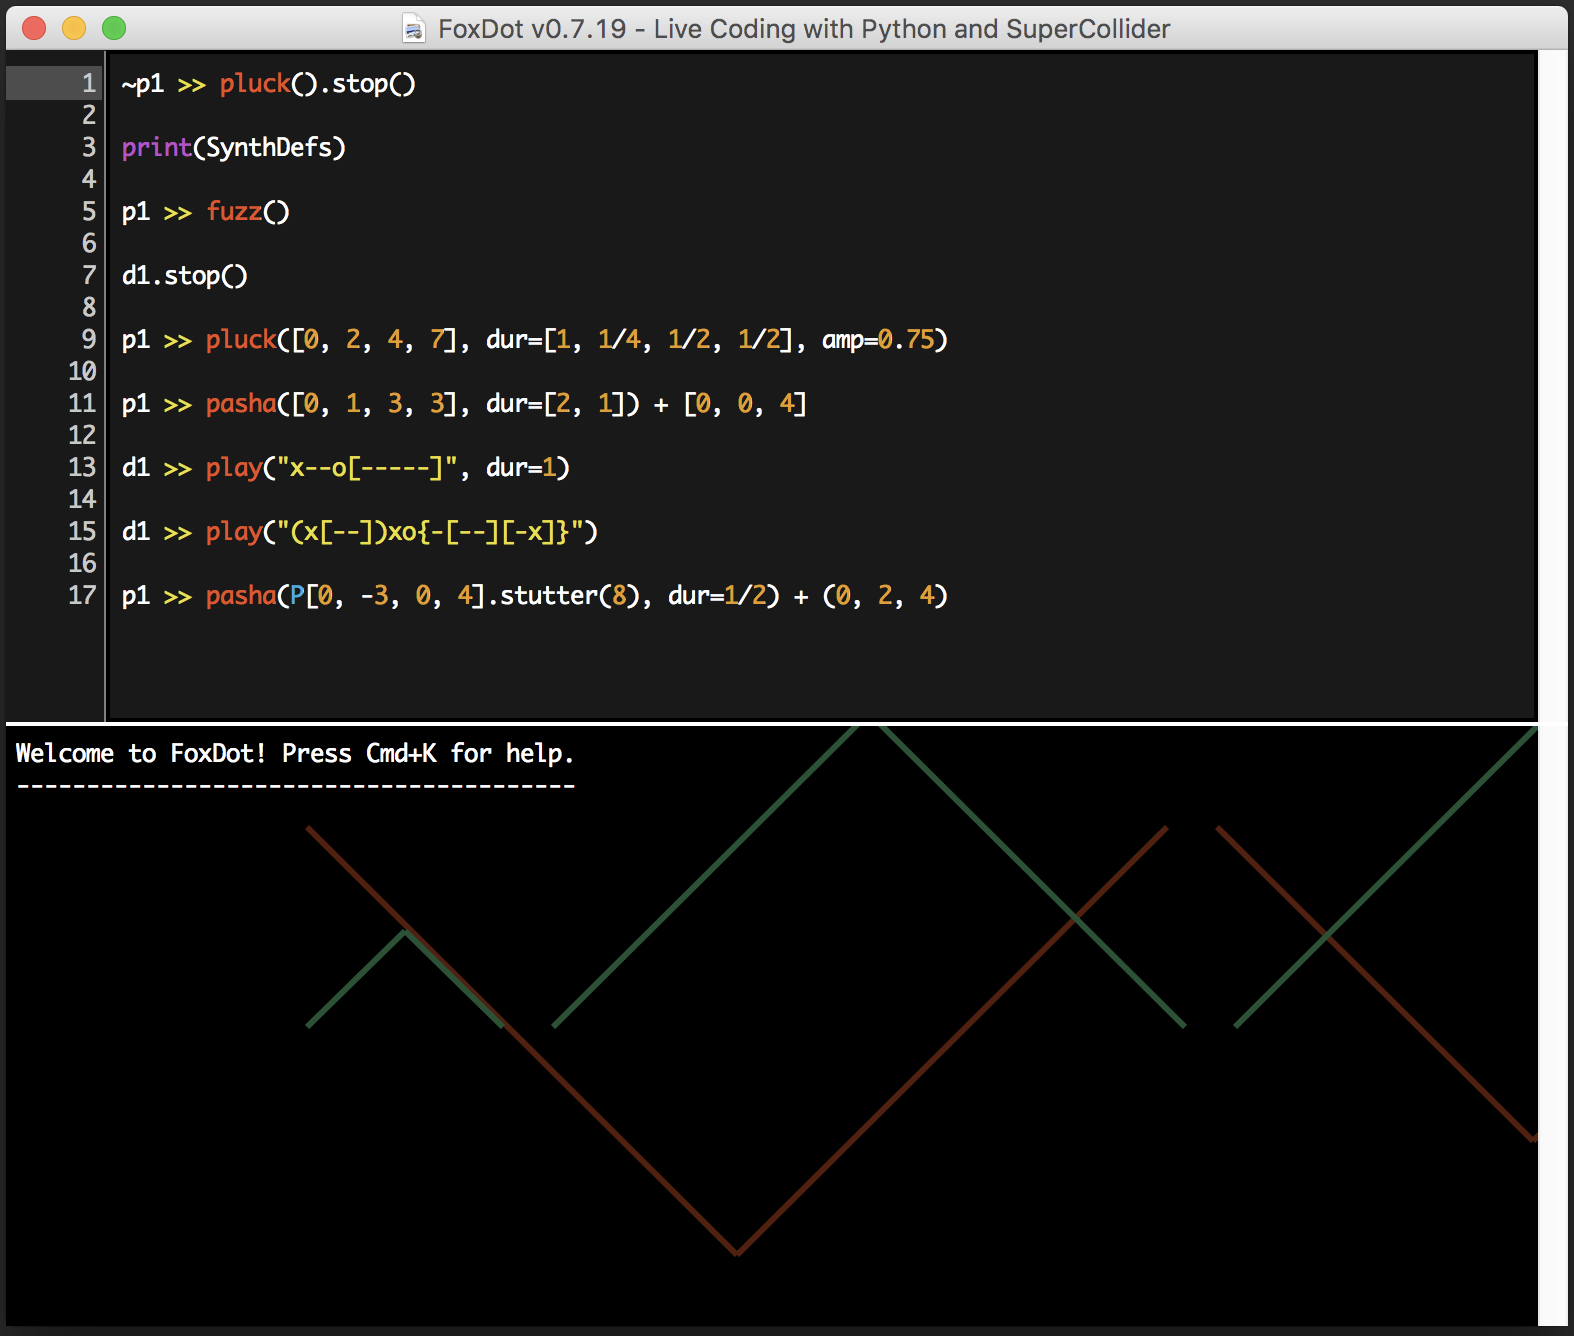Screen dimensions: 1574x1336
Task: Click line number 13 in the gutter
Action: (82, 468)
